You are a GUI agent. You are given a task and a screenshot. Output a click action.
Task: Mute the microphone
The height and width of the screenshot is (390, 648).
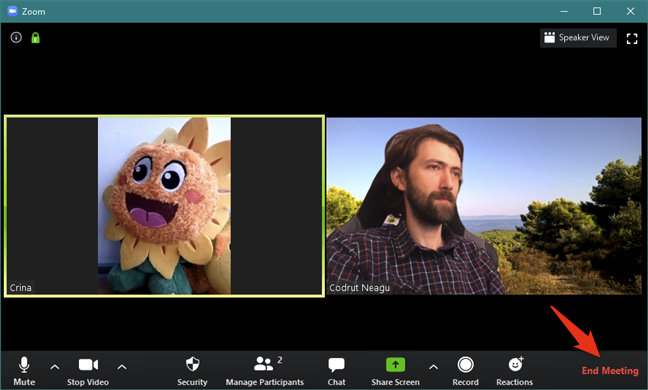tap(24, 371)
